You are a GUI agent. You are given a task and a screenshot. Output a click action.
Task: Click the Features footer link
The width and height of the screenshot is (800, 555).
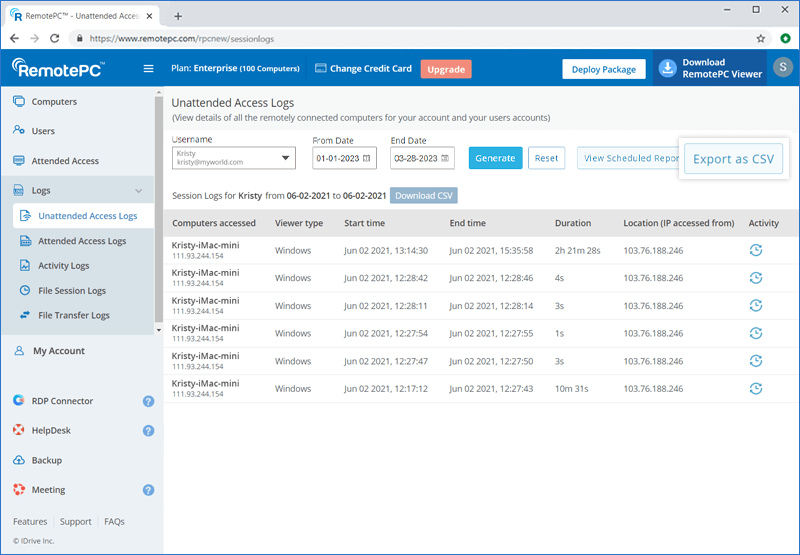[x=30, y=521]
